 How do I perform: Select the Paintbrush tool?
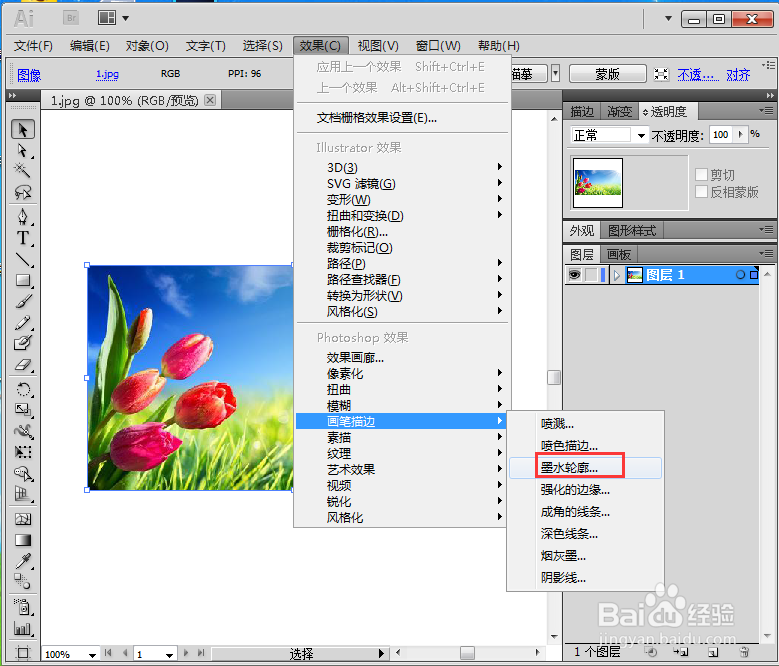pyautogui.click(x=23, y=301)
